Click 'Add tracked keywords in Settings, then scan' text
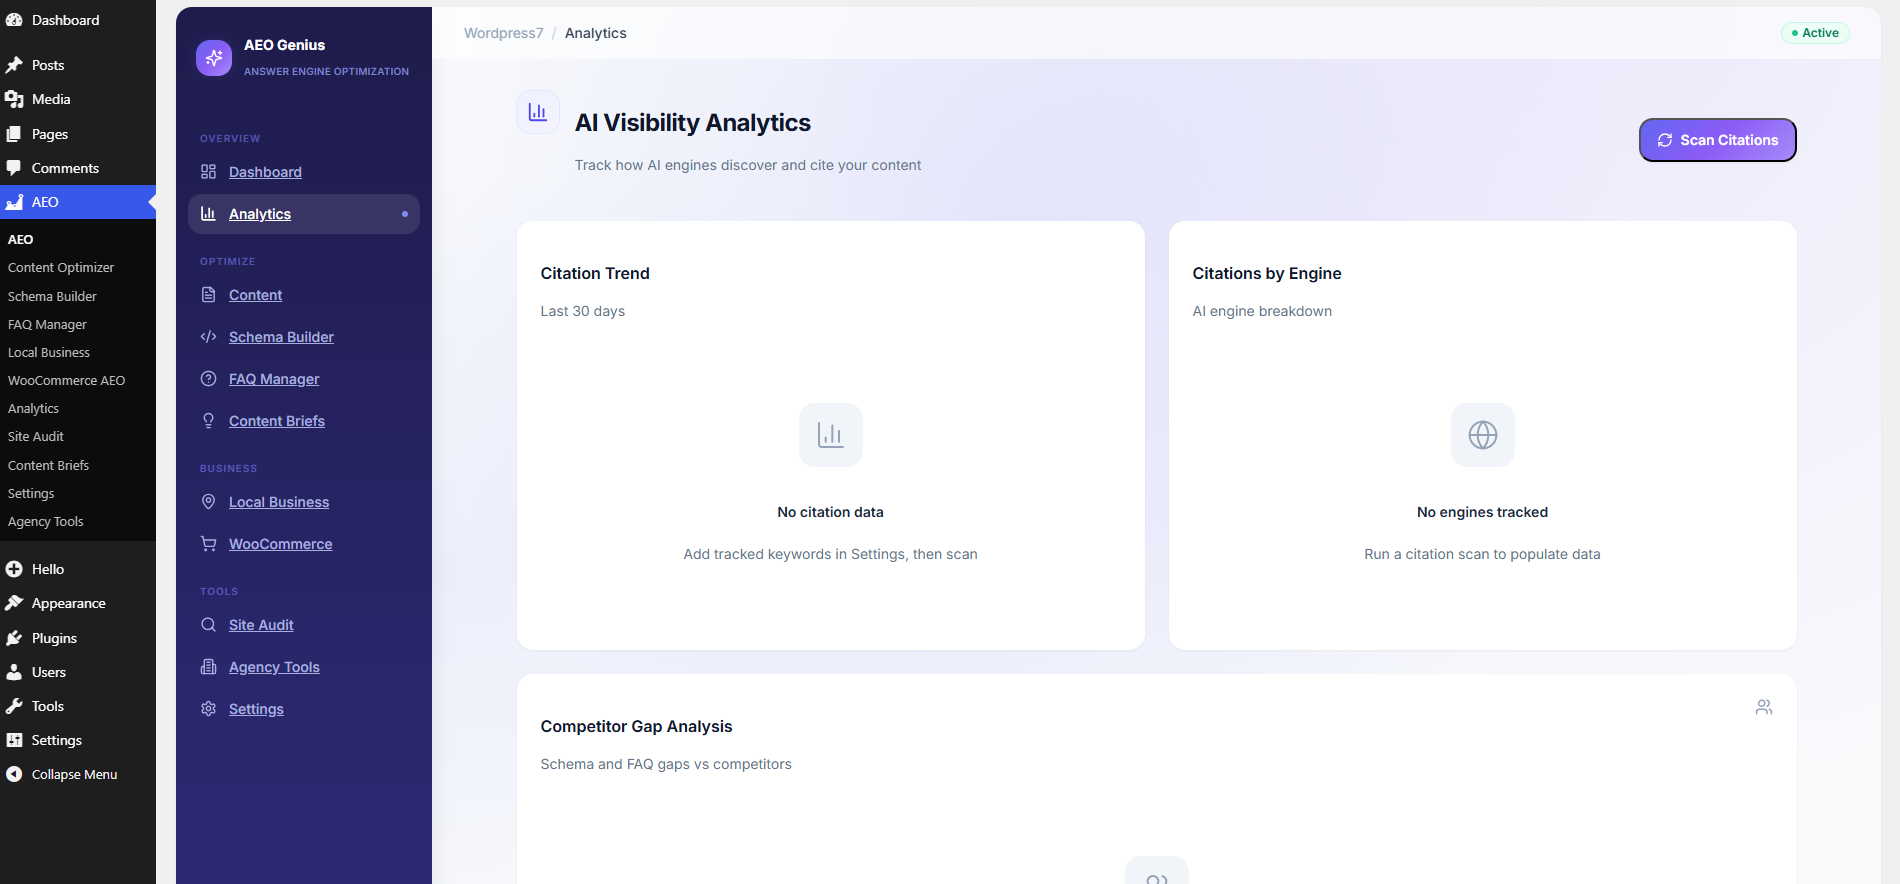Viewport: 1900px width, 884px height. click(x=830, y=554)
